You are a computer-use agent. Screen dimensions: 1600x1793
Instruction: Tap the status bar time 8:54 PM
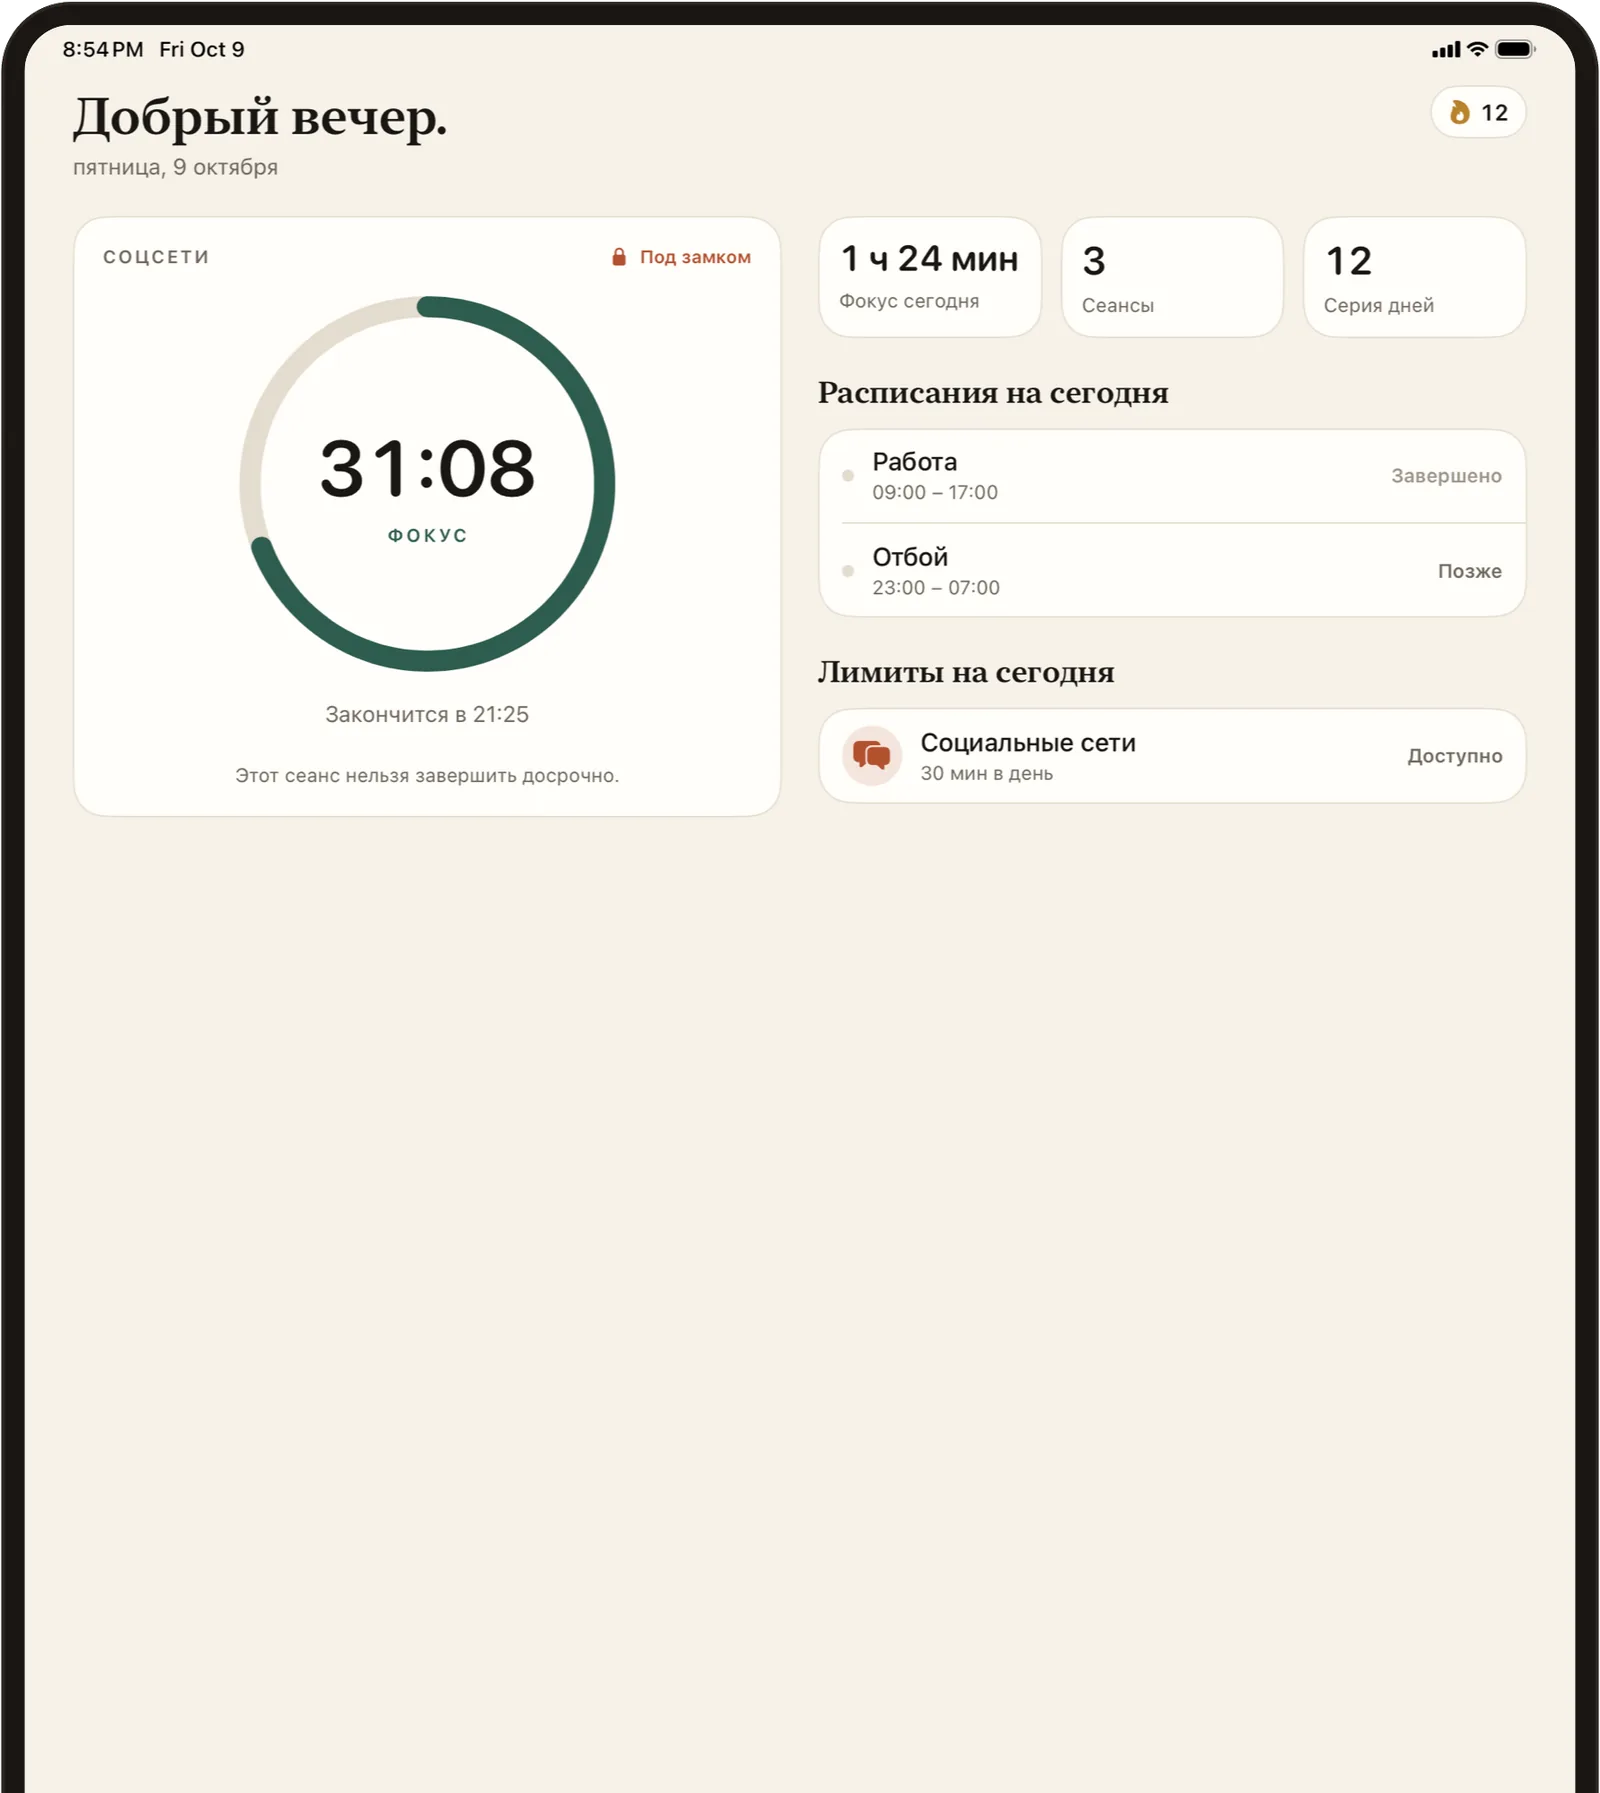pyautogui.click(x=103, y=49)
